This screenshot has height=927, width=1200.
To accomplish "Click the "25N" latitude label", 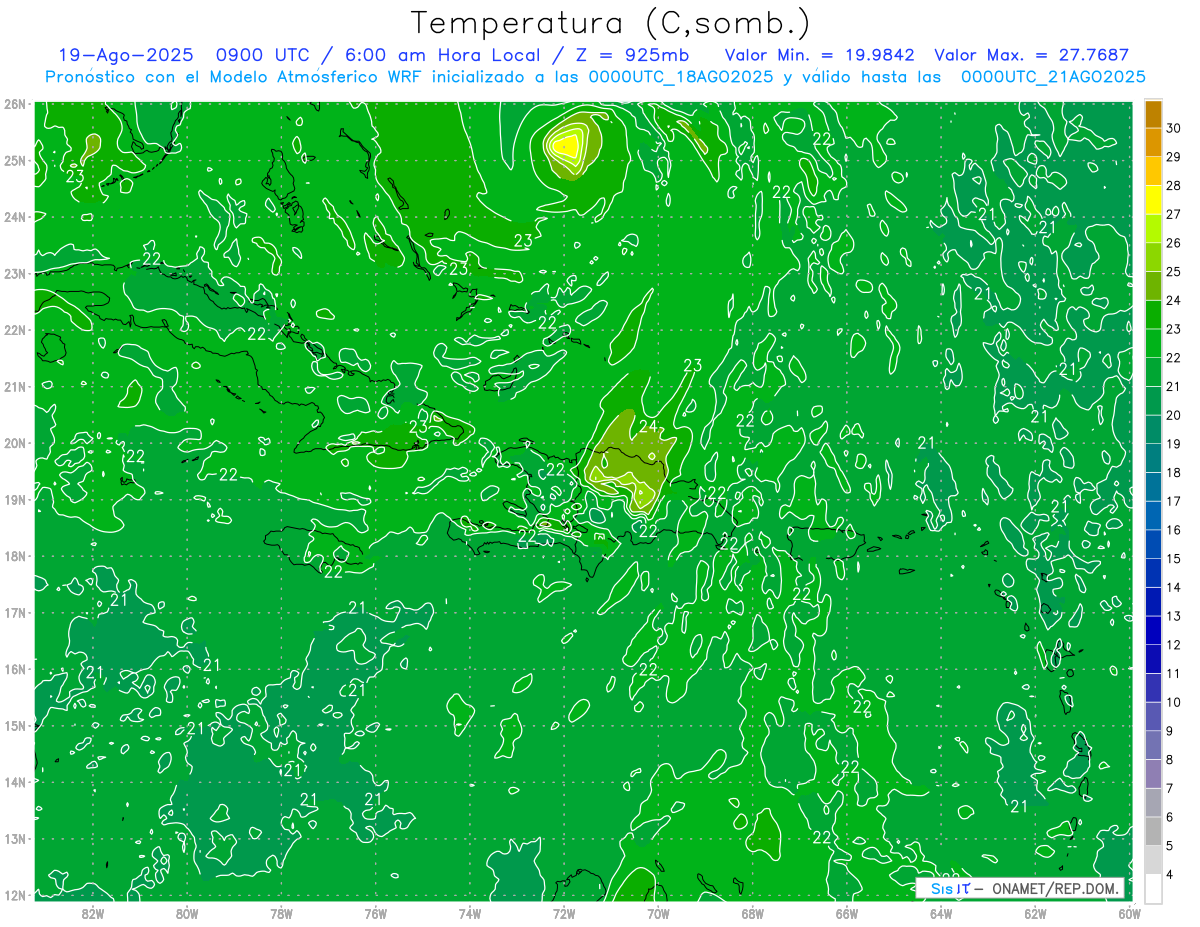I will coord(15,161).
